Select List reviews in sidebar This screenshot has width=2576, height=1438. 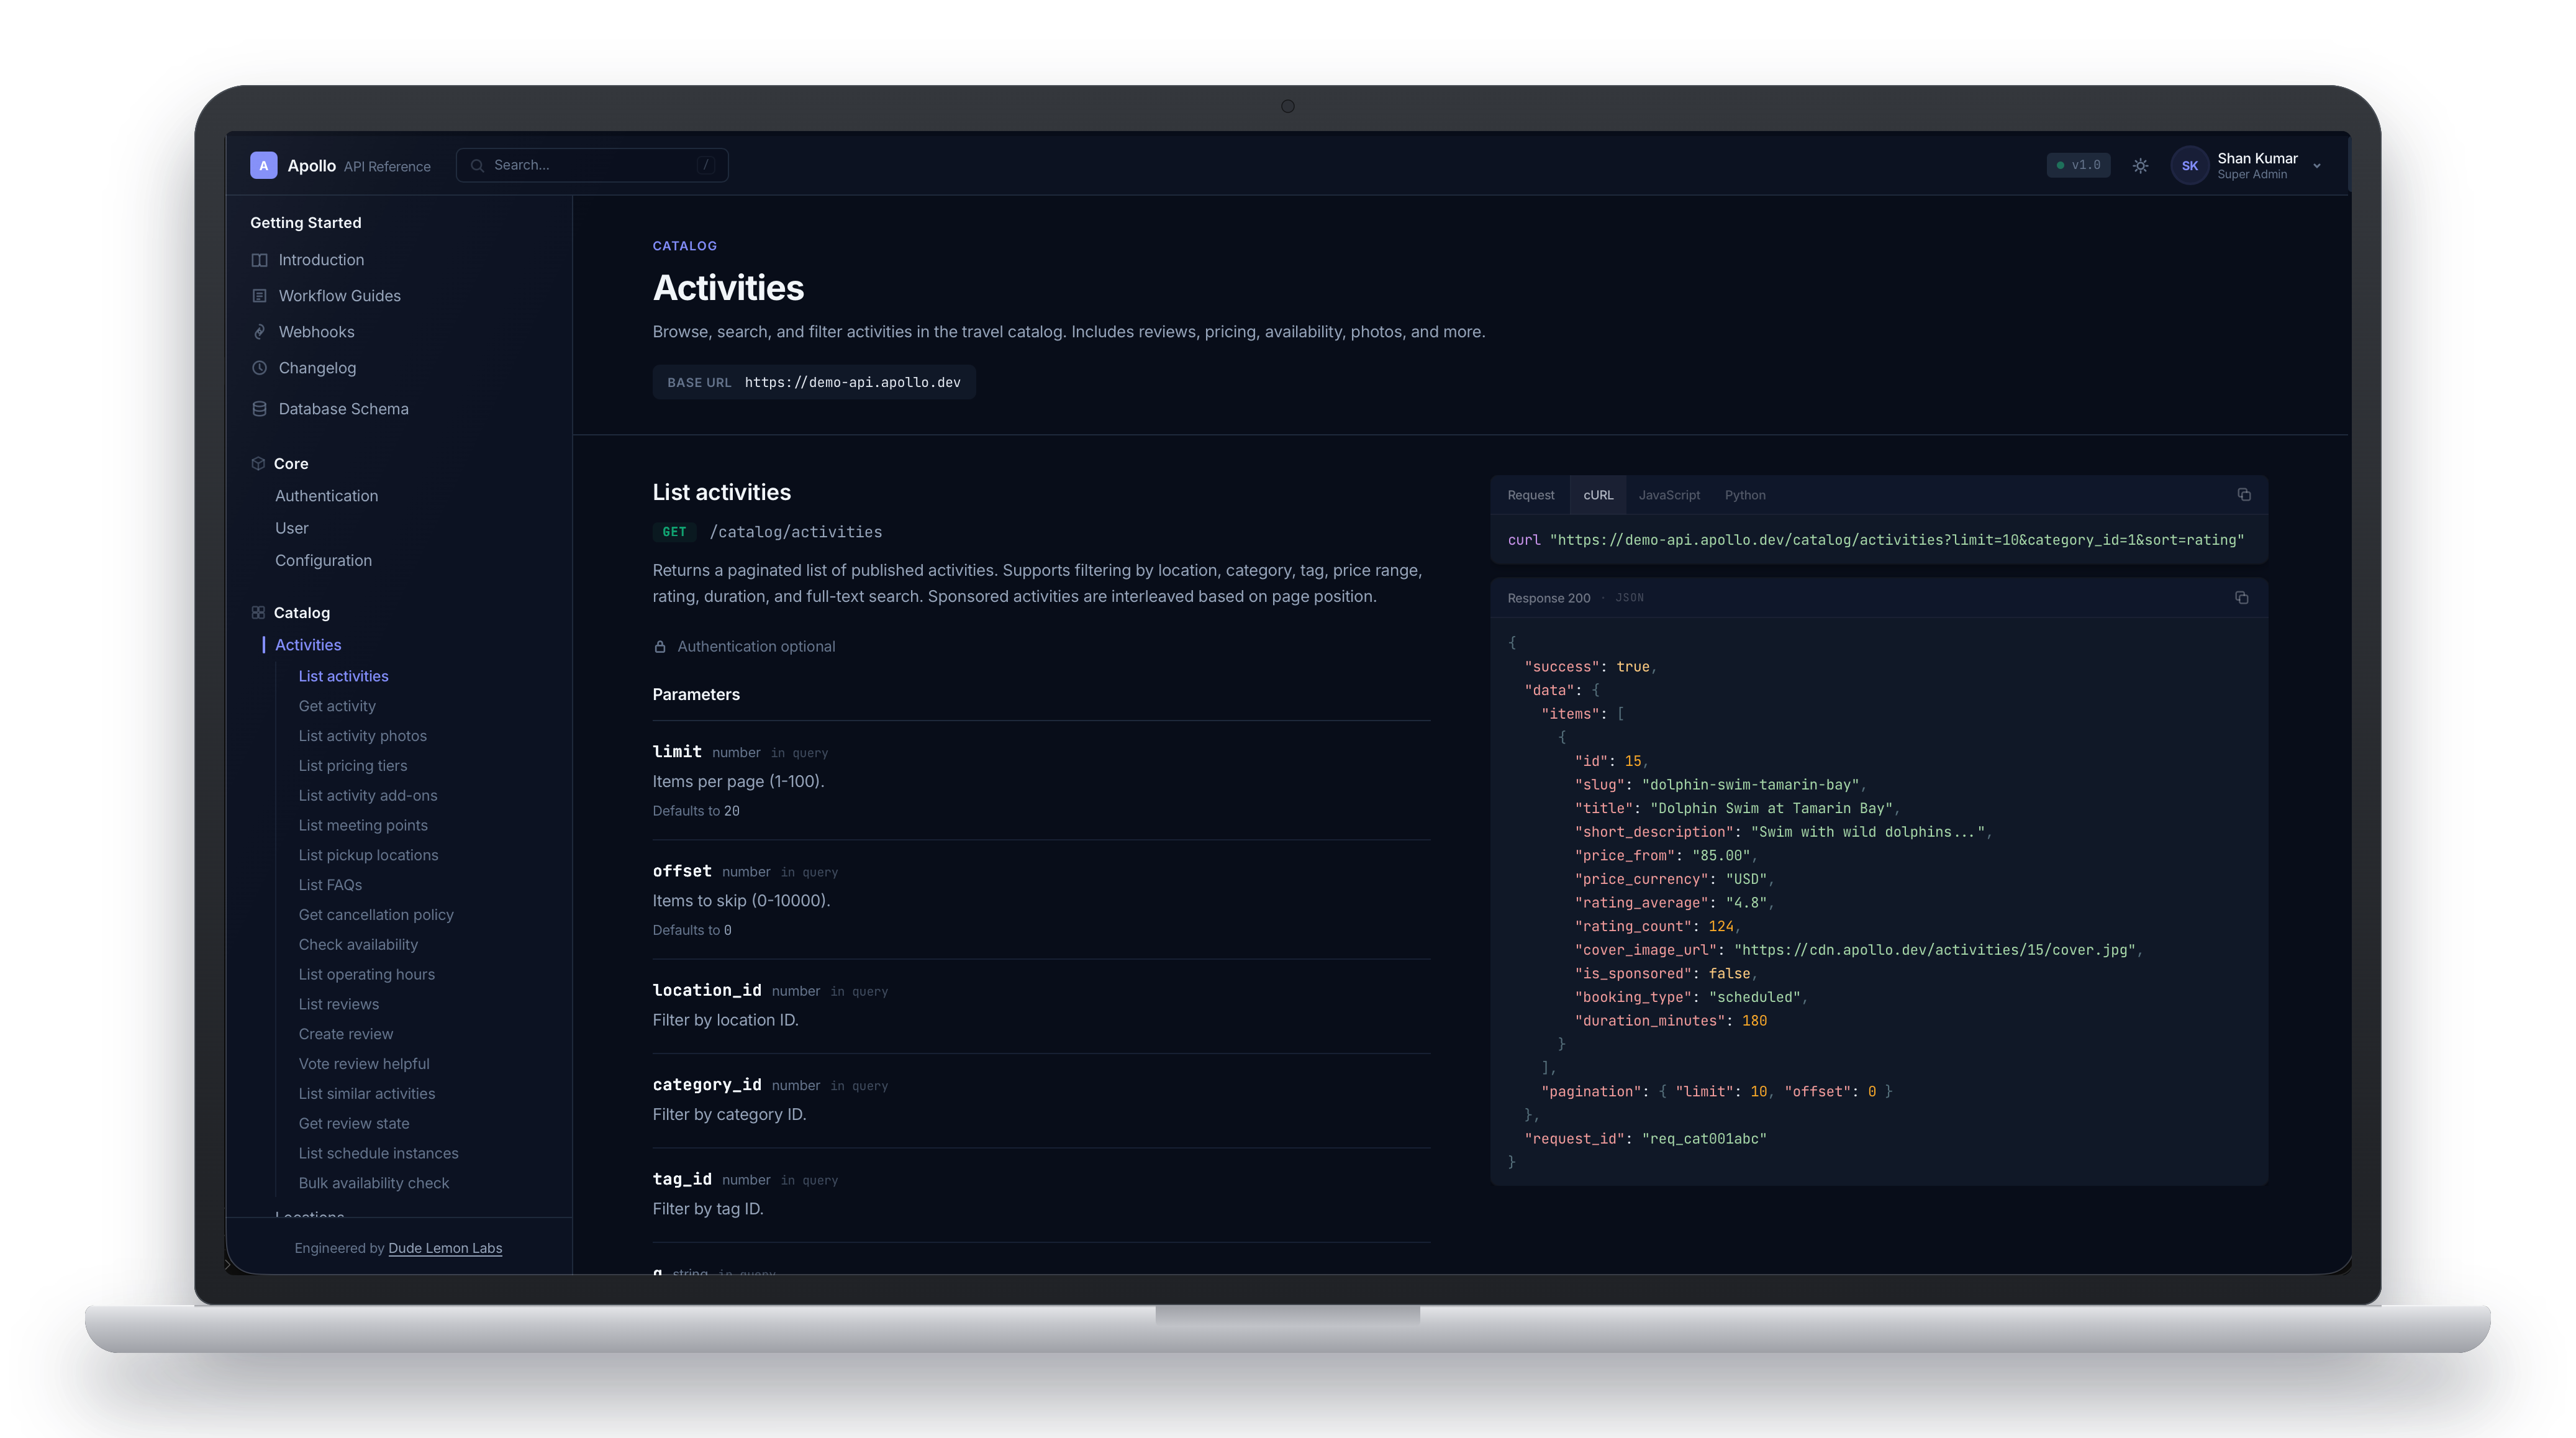point(338,1005)
